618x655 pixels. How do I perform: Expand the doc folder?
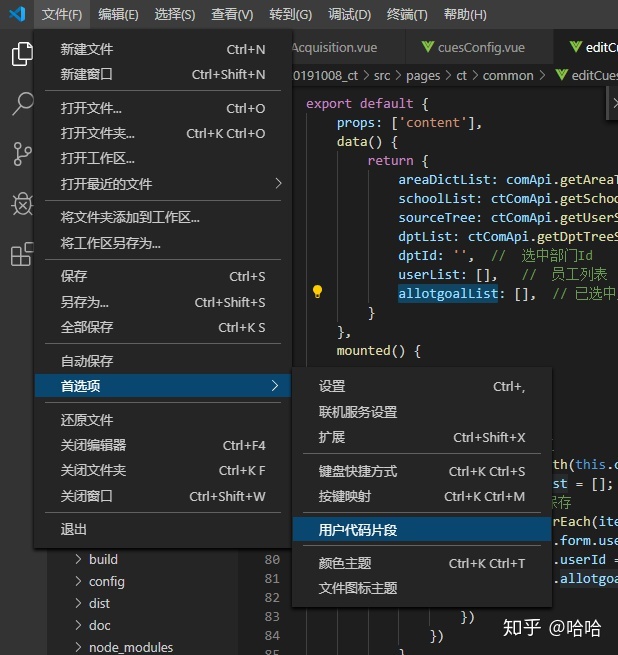[99, 625]
